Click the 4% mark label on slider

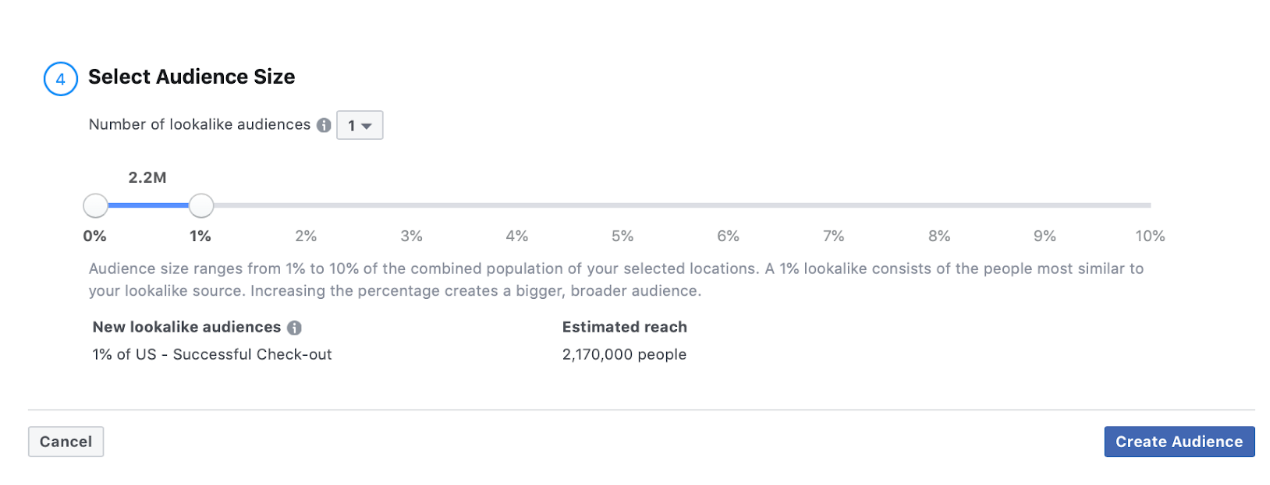coord(517,237)
